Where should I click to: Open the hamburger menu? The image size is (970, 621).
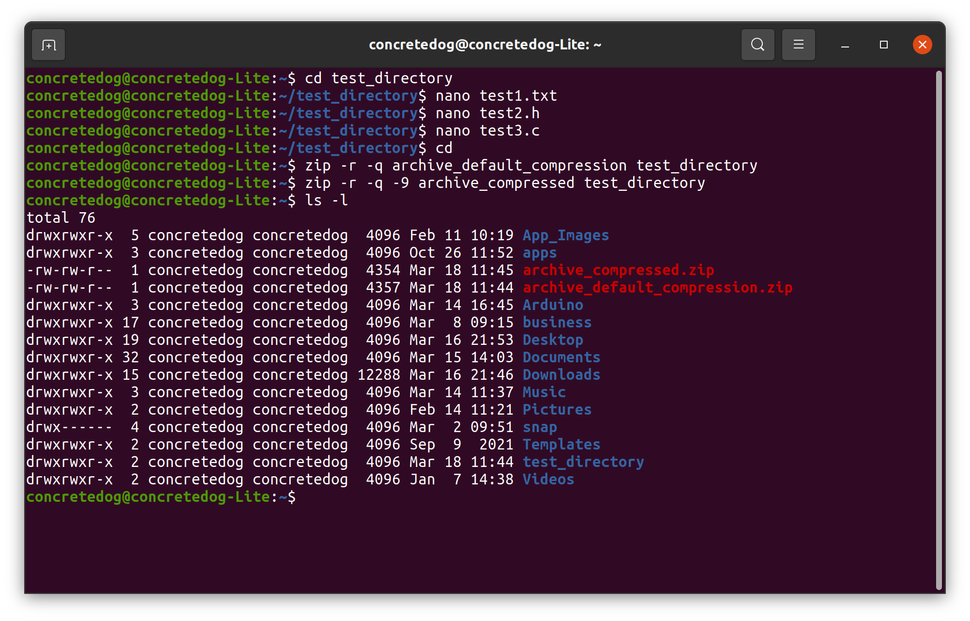[798, 44]
